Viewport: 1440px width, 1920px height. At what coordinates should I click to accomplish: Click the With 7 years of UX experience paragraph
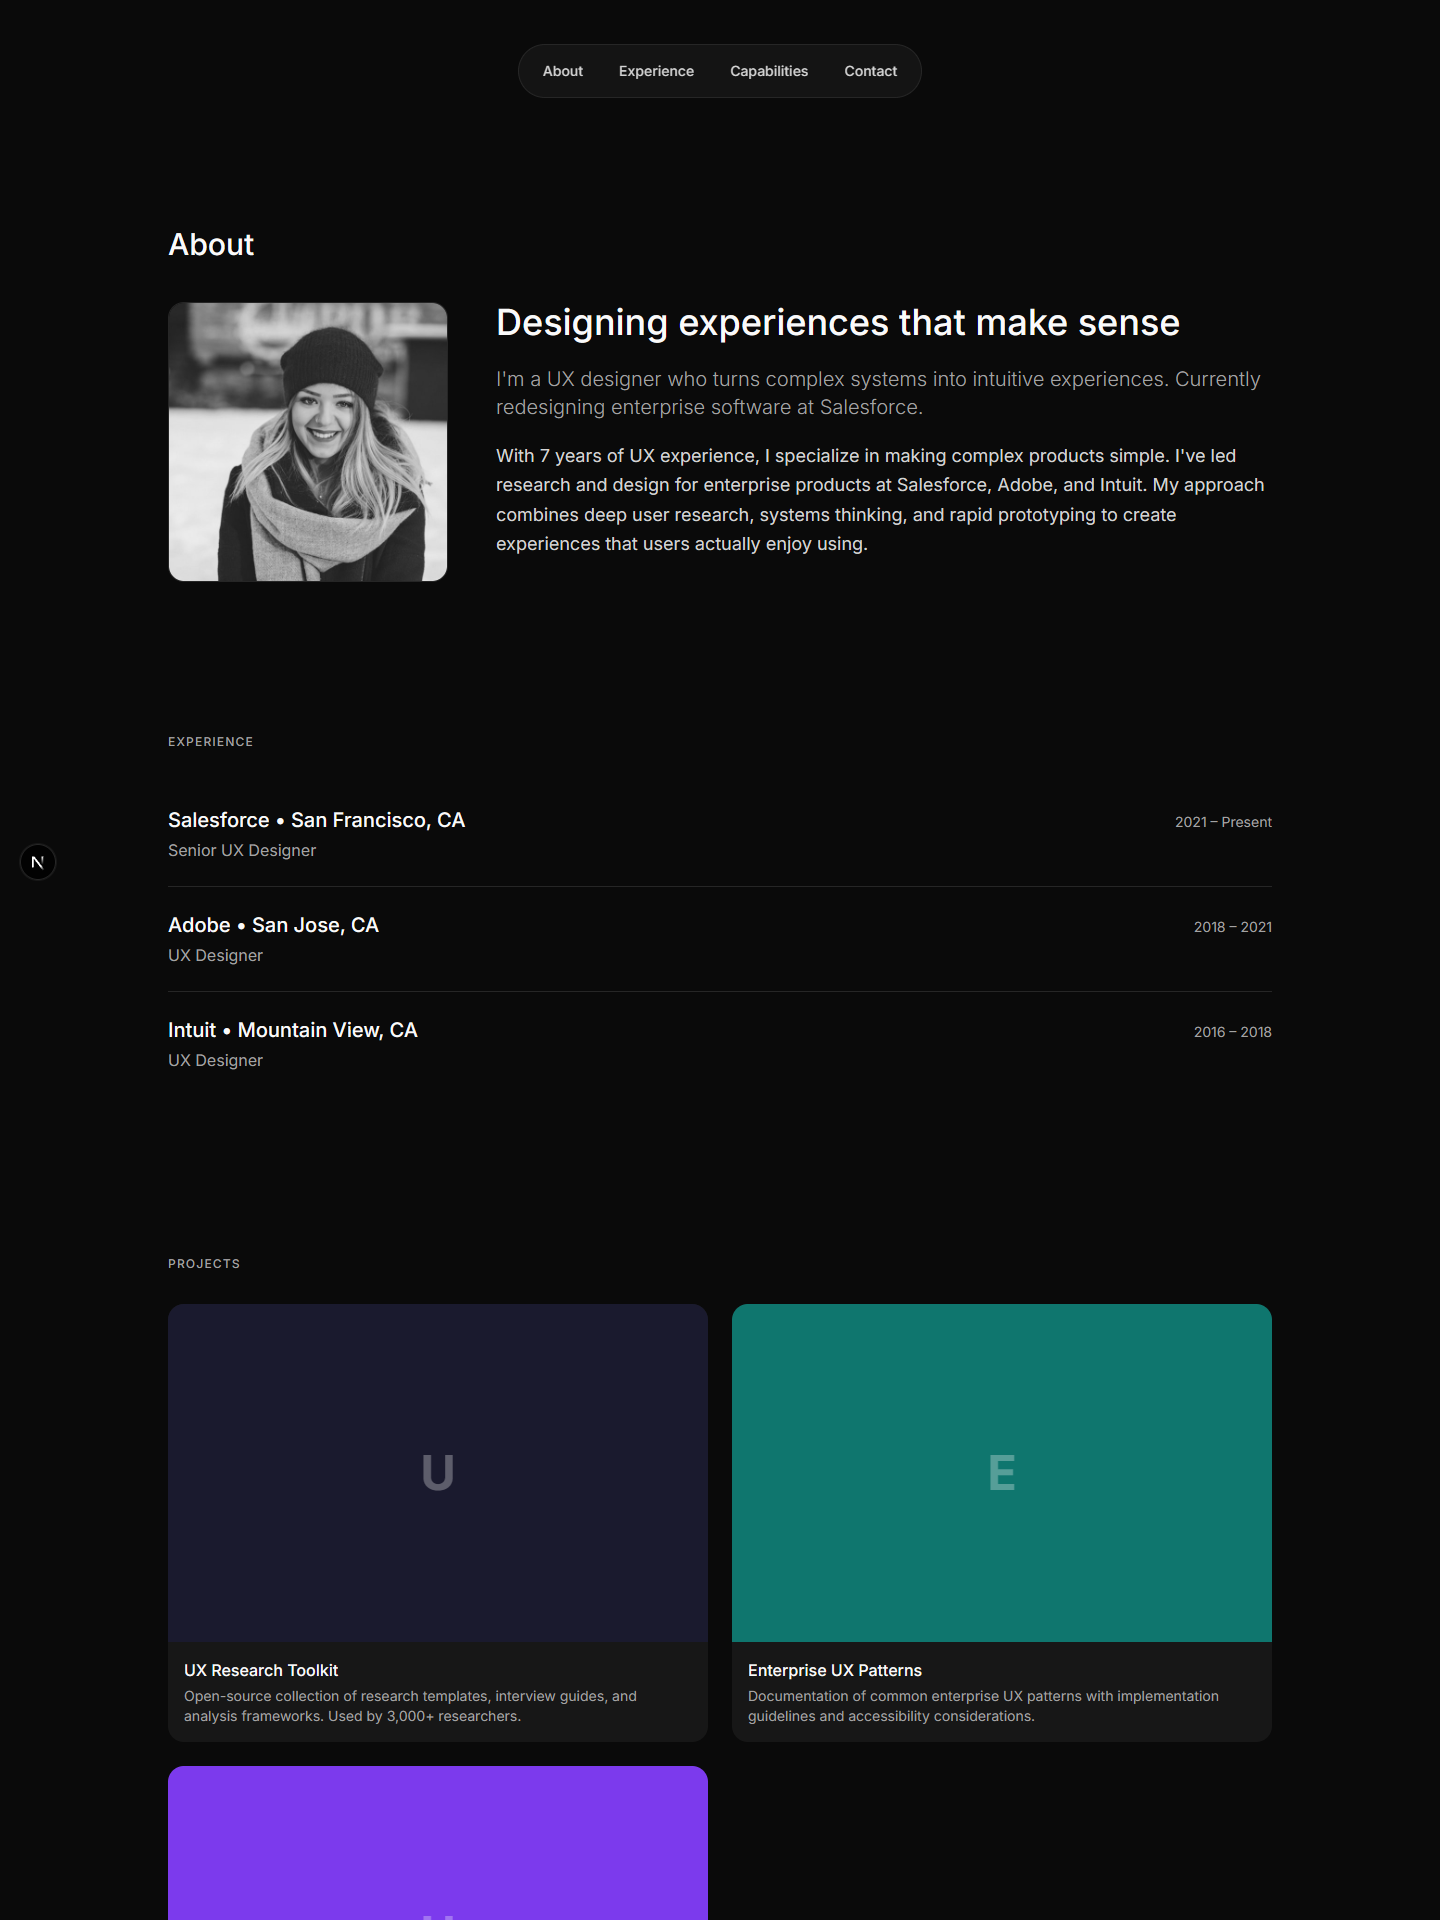(880, 500)
